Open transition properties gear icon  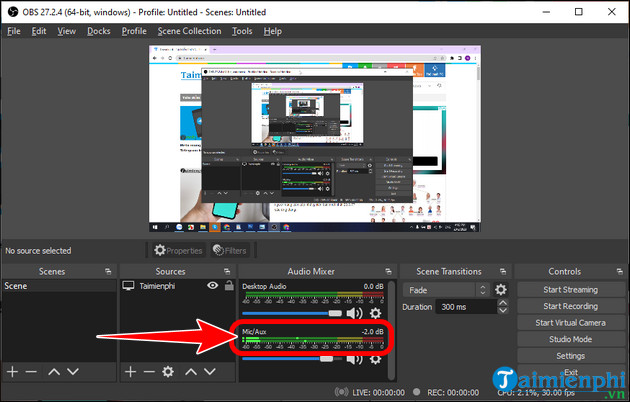tap(501, 290)
